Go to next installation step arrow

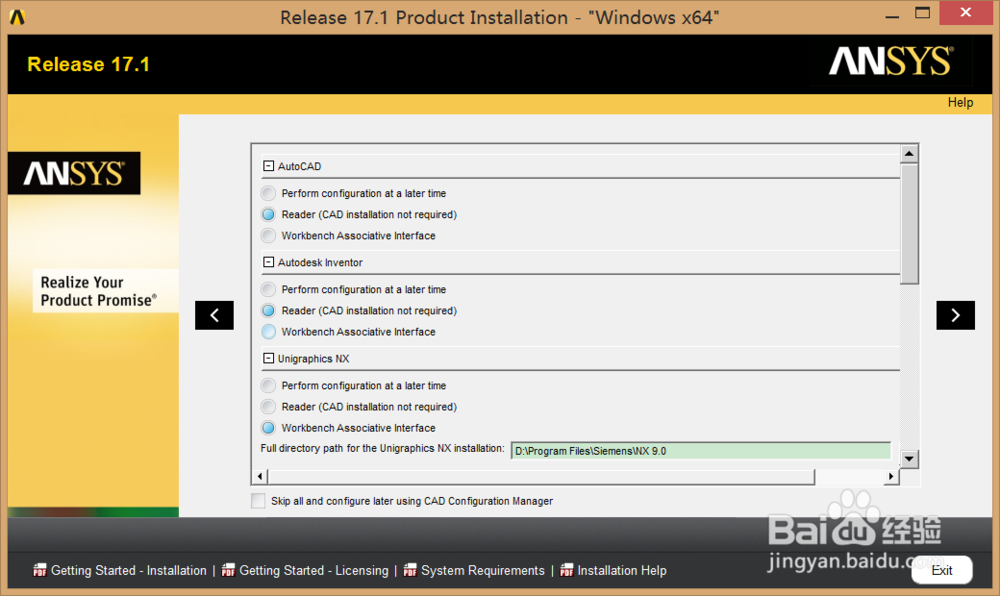(955, 315)
